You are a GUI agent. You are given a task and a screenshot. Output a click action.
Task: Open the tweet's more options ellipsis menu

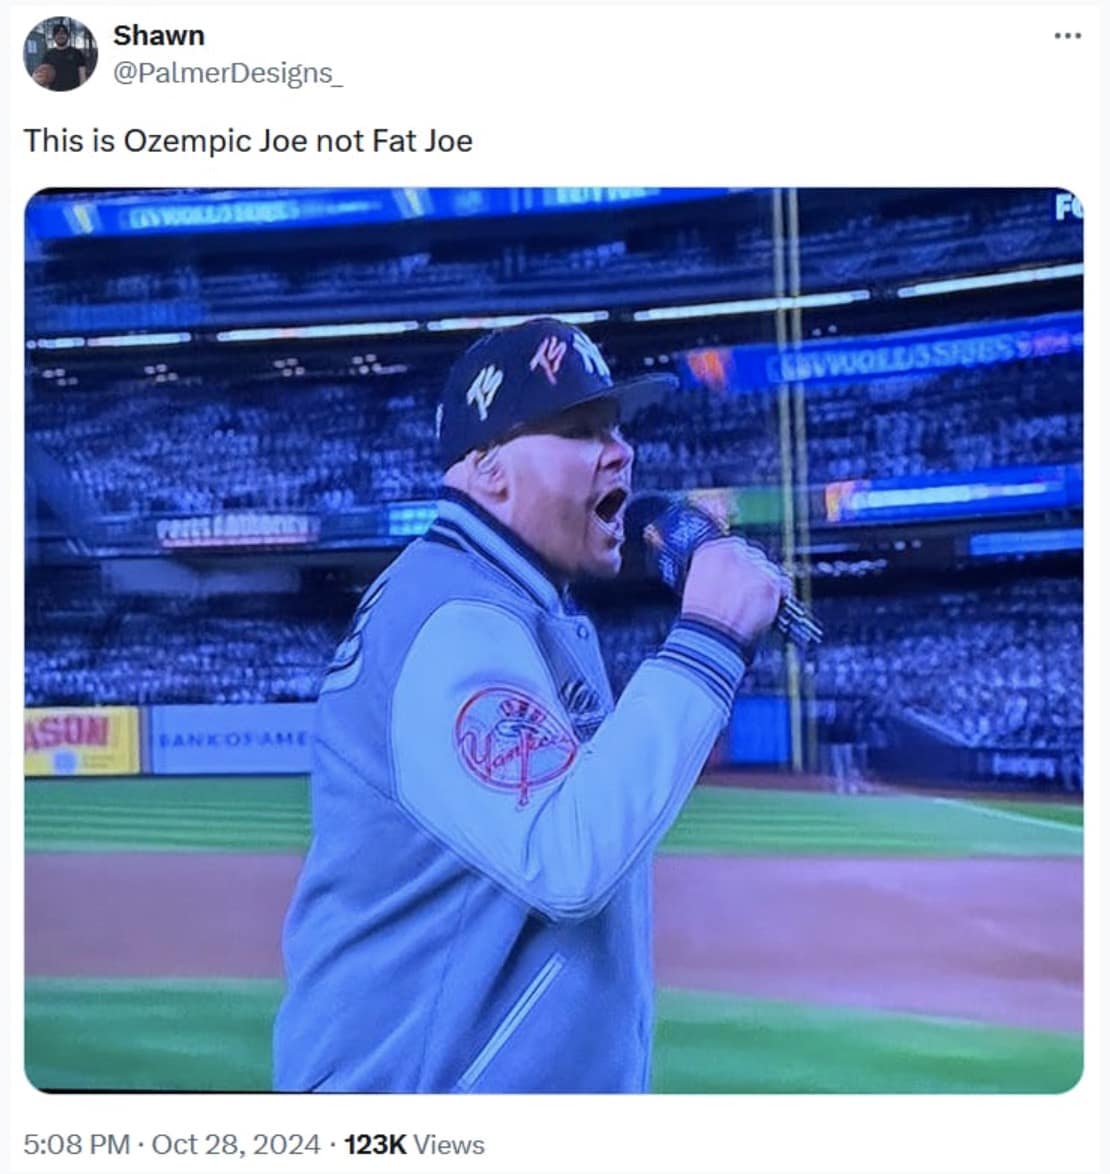pos(1069,36)
